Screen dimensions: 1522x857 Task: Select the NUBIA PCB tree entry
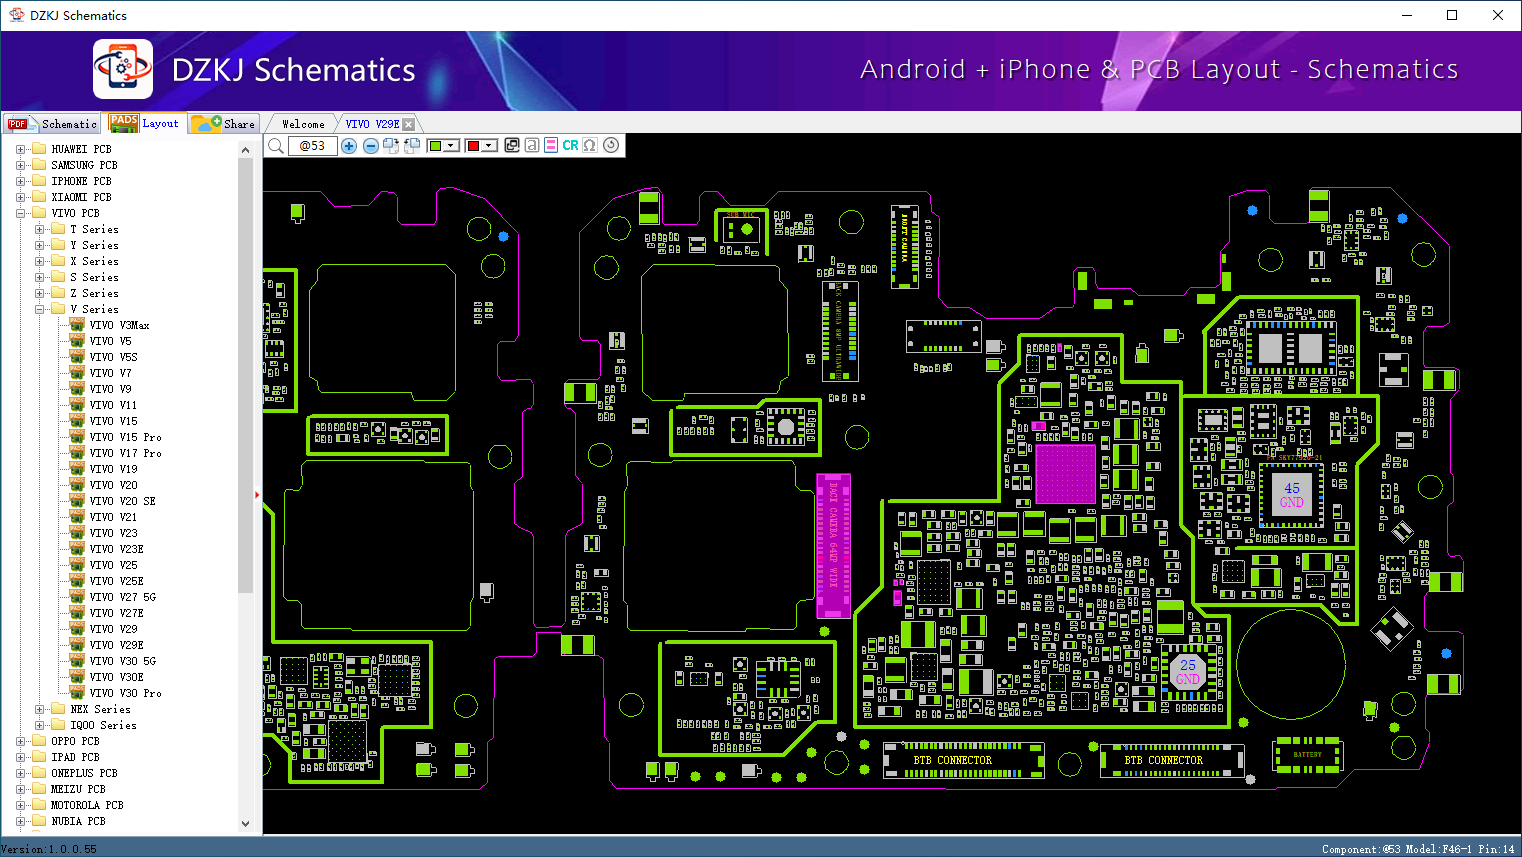[x=78, y=821]
